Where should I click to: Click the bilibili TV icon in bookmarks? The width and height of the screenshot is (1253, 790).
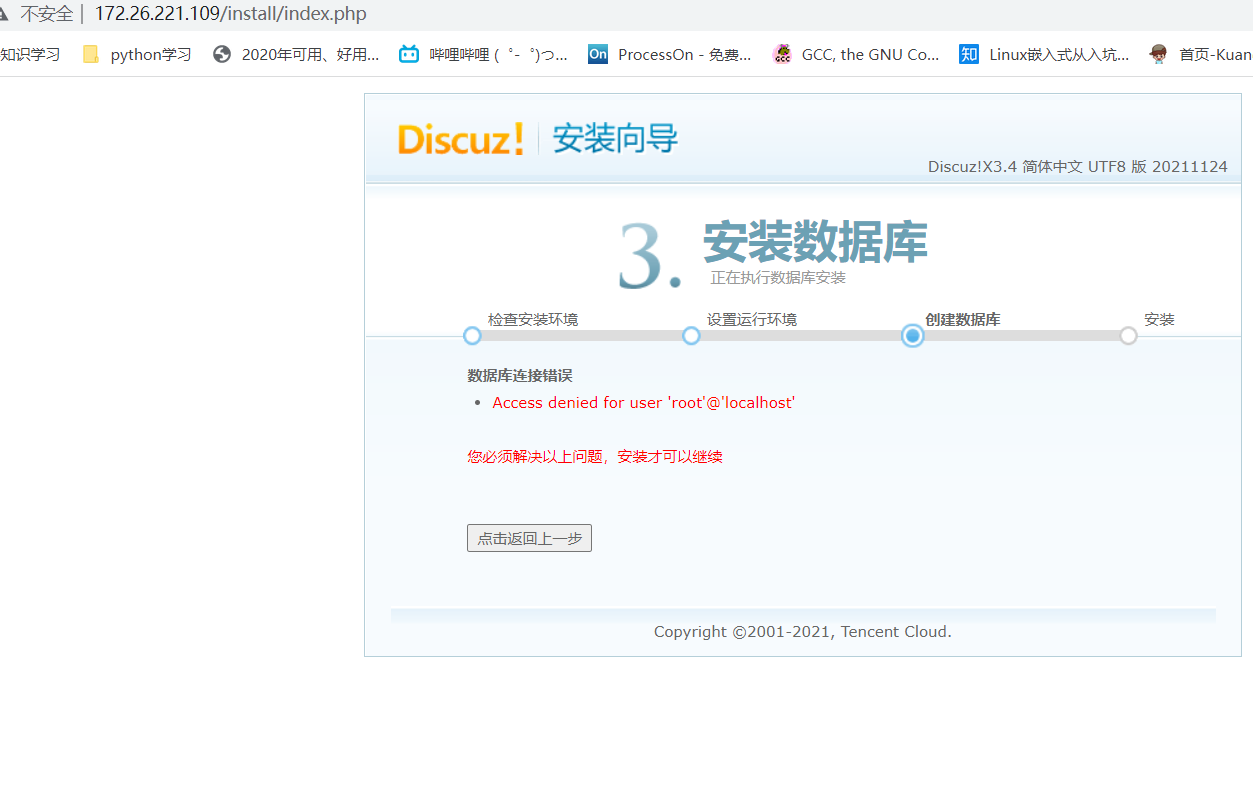(409, 54)
